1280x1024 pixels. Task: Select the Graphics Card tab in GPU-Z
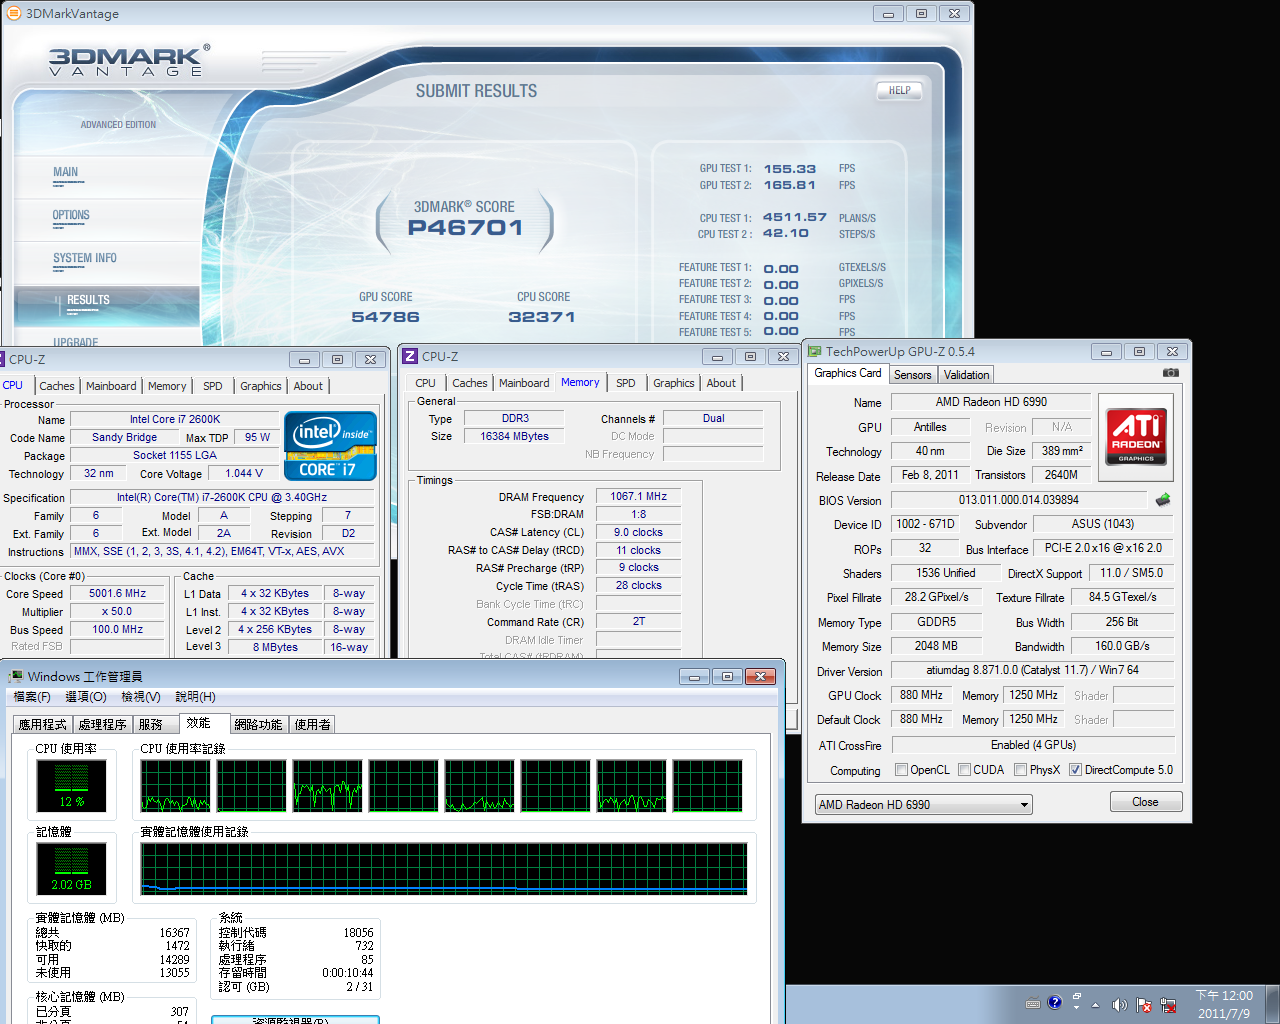(x=848, y=373)
